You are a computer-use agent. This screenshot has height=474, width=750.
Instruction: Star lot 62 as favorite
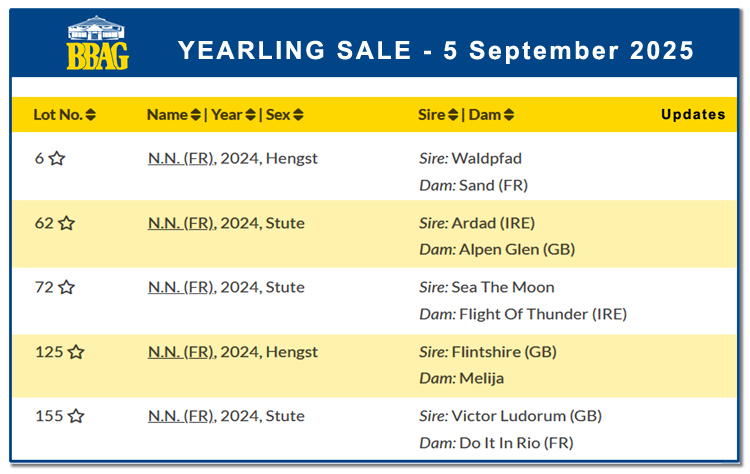coord(66,223)
